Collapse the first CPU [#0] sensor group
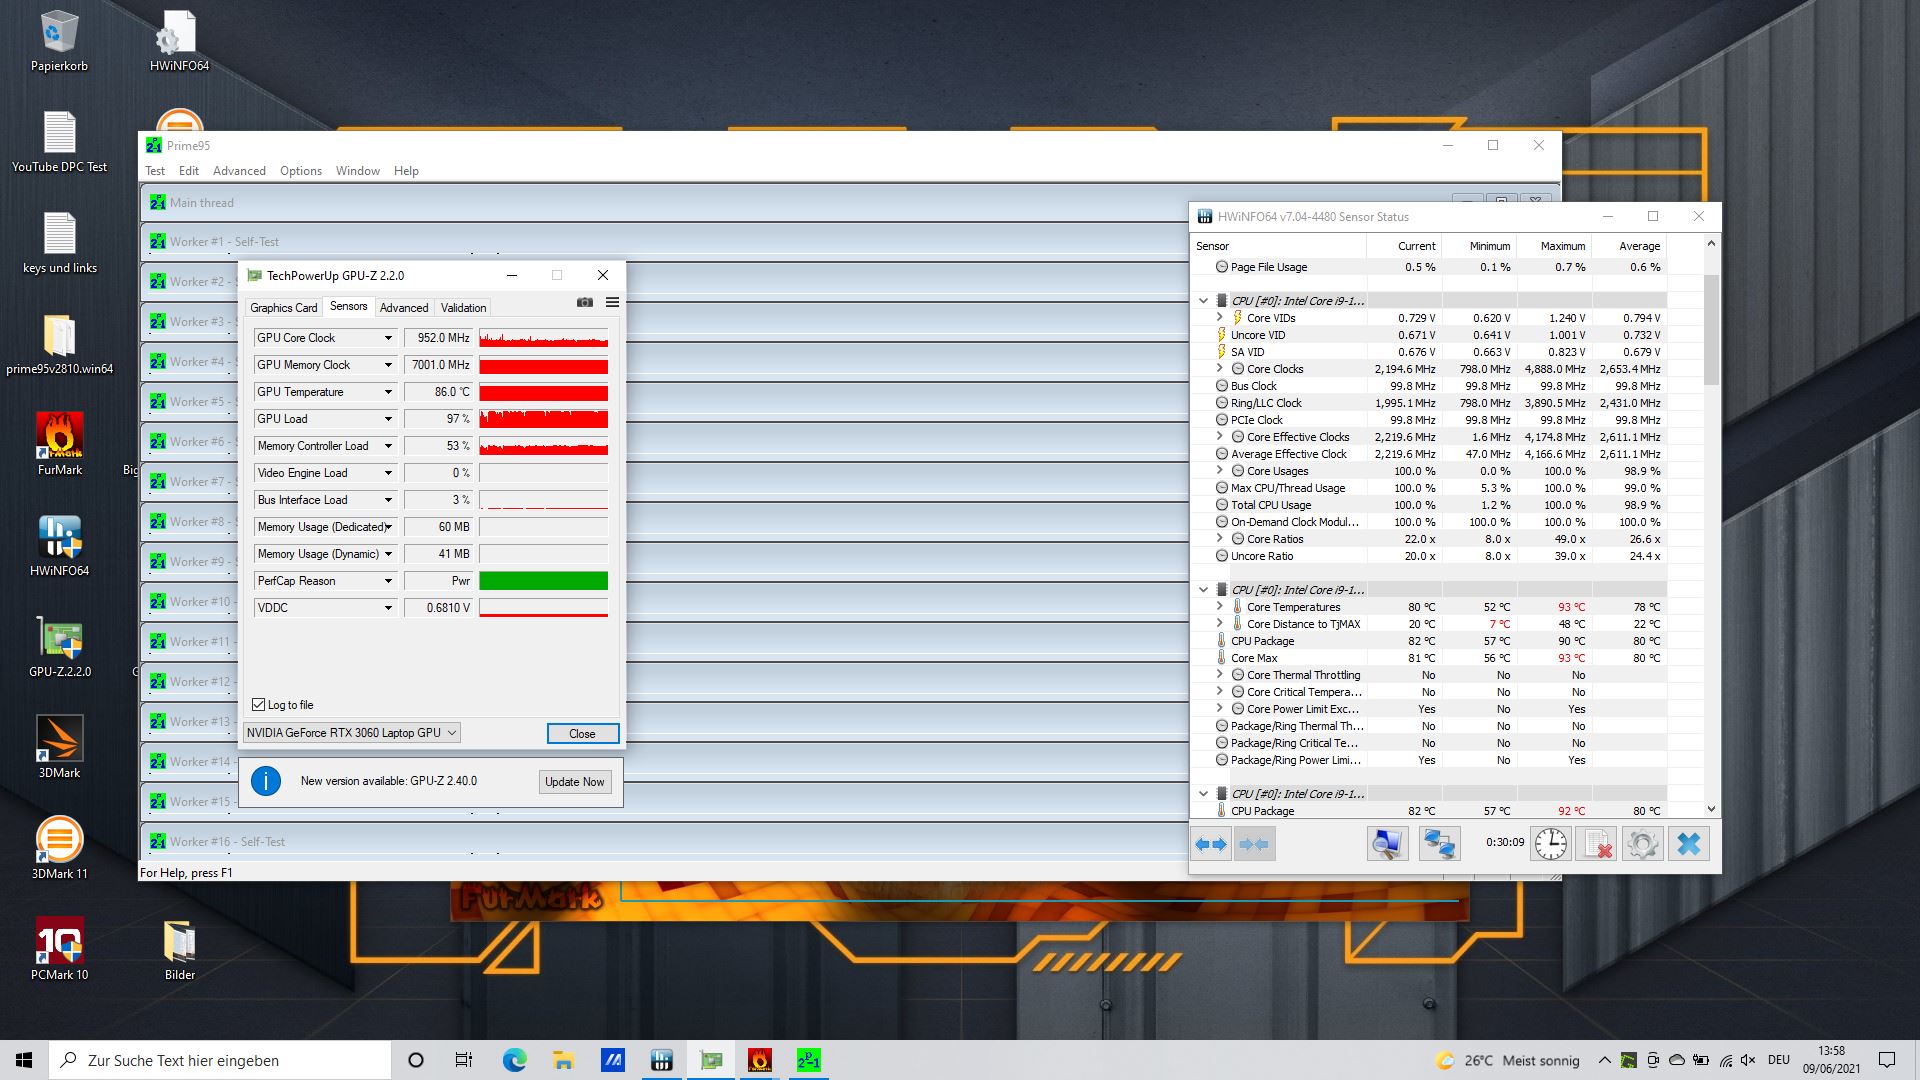 tap(1203, 300)
